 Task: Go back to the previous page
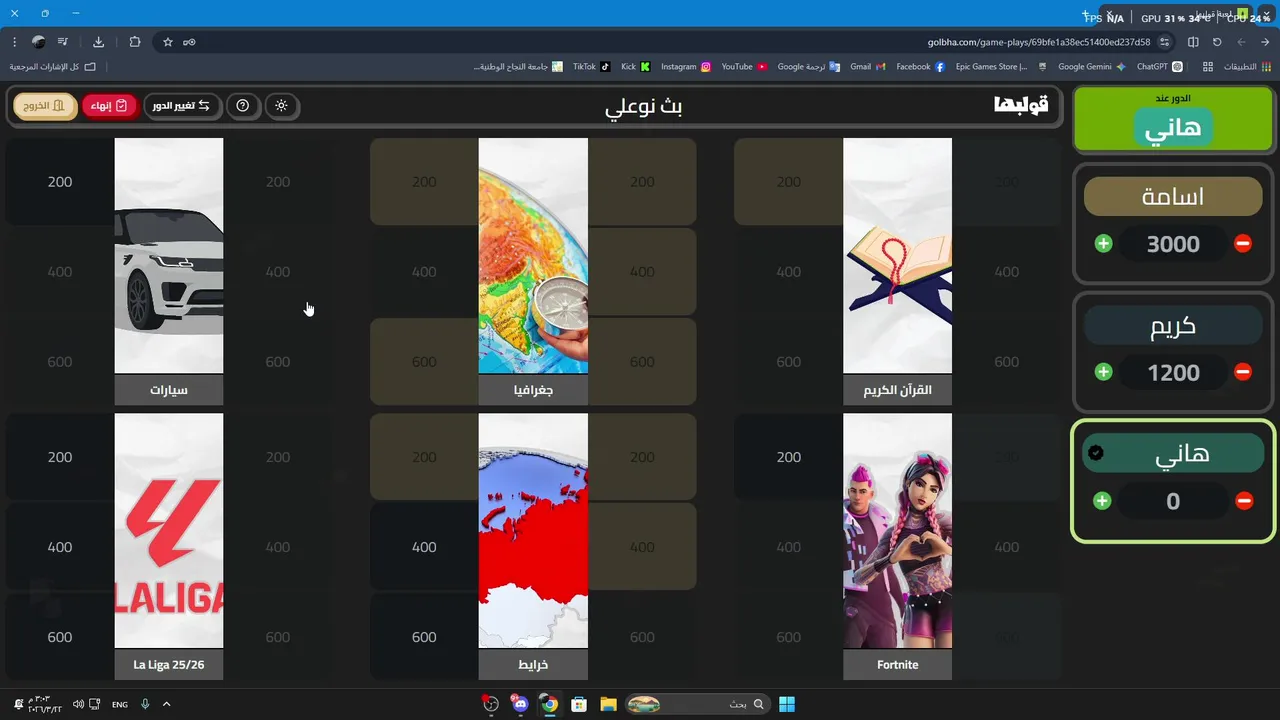1265,42
